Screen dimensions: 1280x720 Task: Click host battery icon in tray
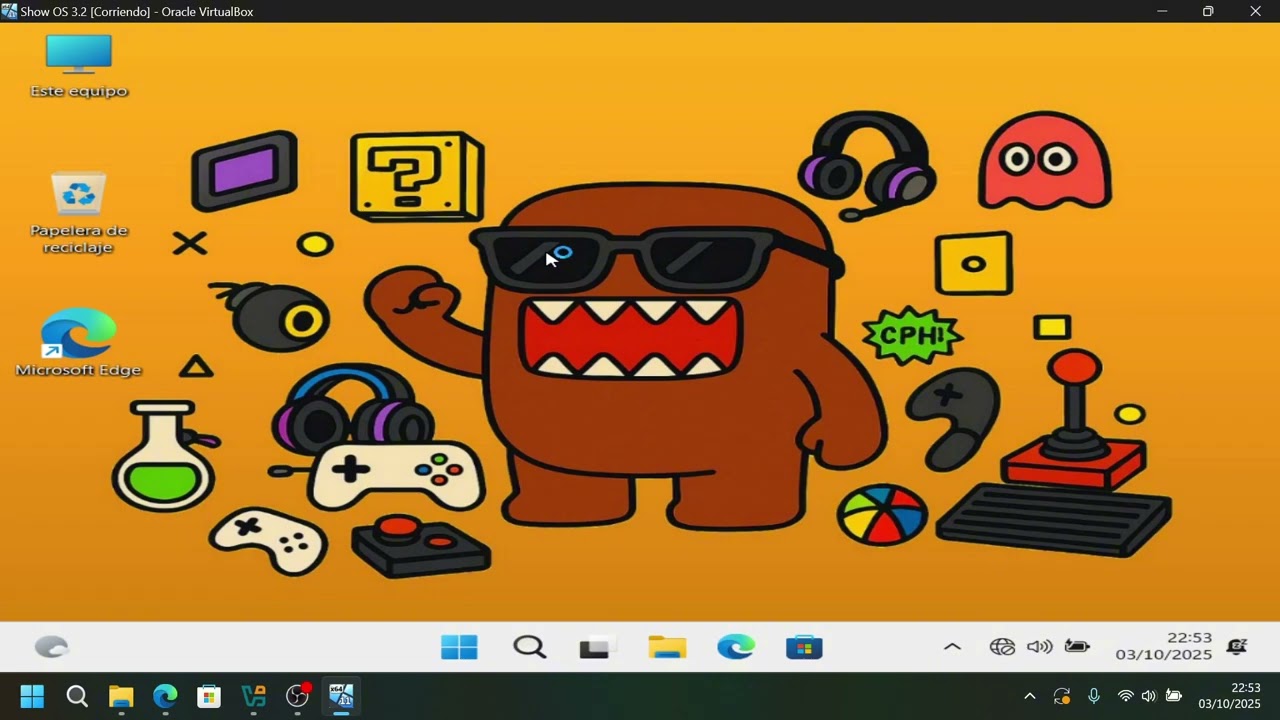1174,696
